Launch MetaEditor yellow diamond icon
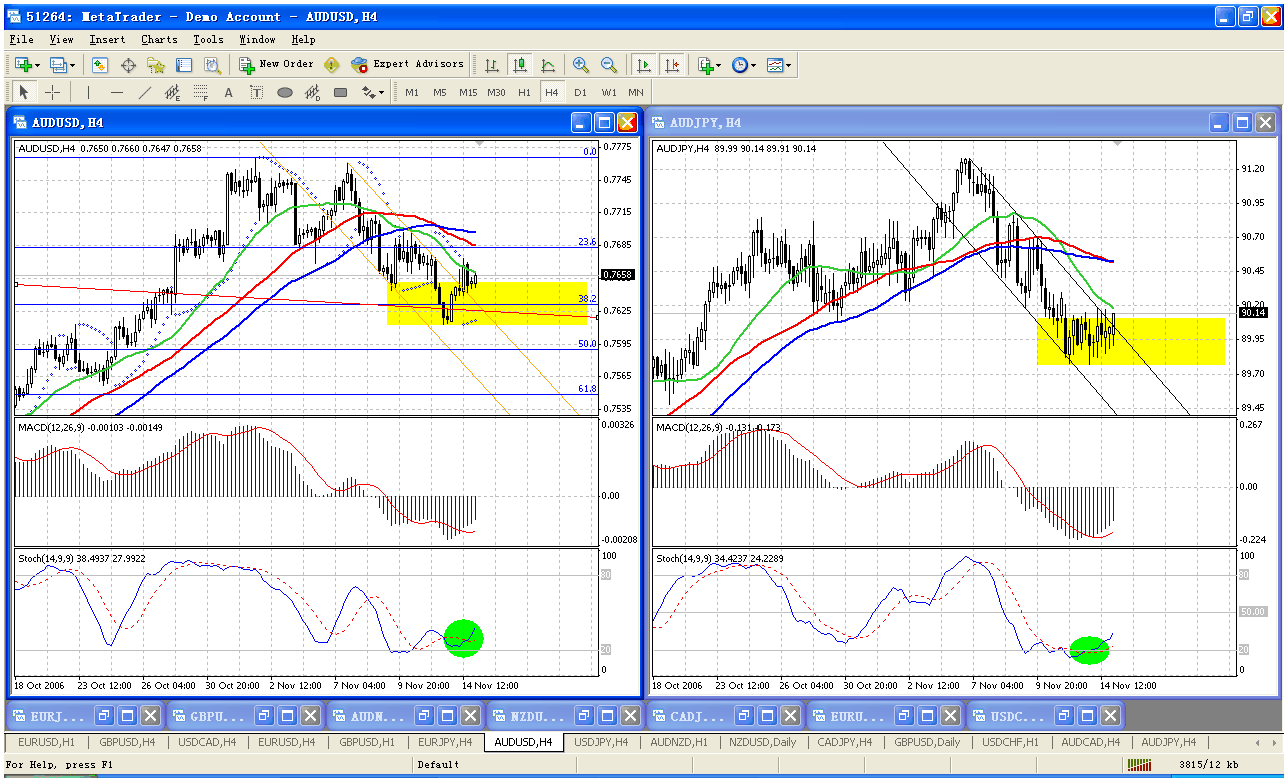This screenshot has height=778, width=1288. coord(332,65)
